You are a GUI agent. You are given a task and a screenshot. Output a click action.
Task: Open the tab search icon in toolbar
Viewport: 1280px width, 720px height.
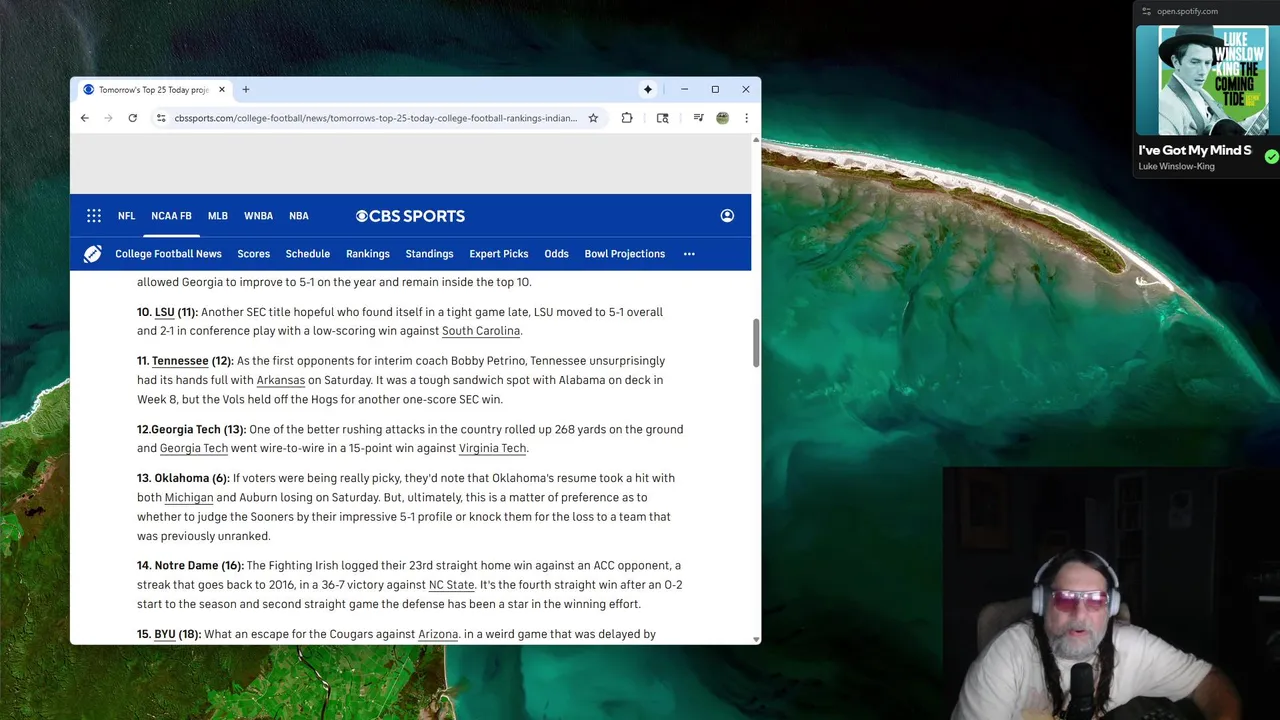click(x=662, y=118)
